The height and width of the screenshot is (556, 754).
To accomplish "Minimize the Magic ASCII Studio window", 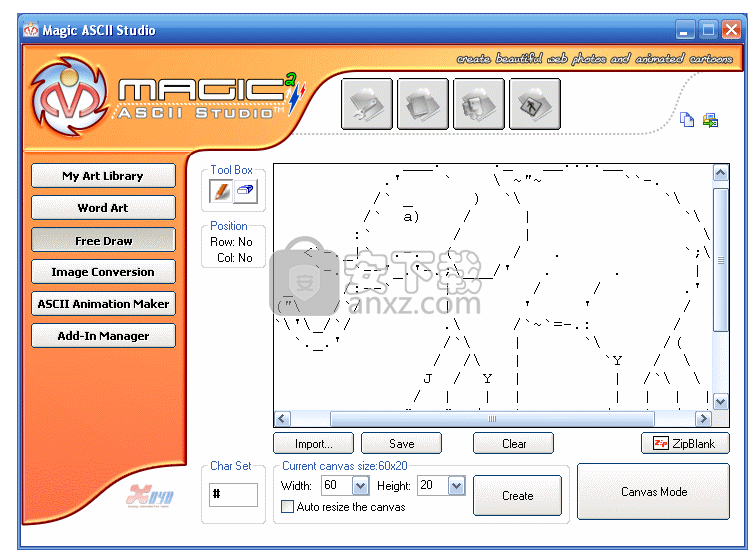I will pyautogui.click(x=684, y=30).
